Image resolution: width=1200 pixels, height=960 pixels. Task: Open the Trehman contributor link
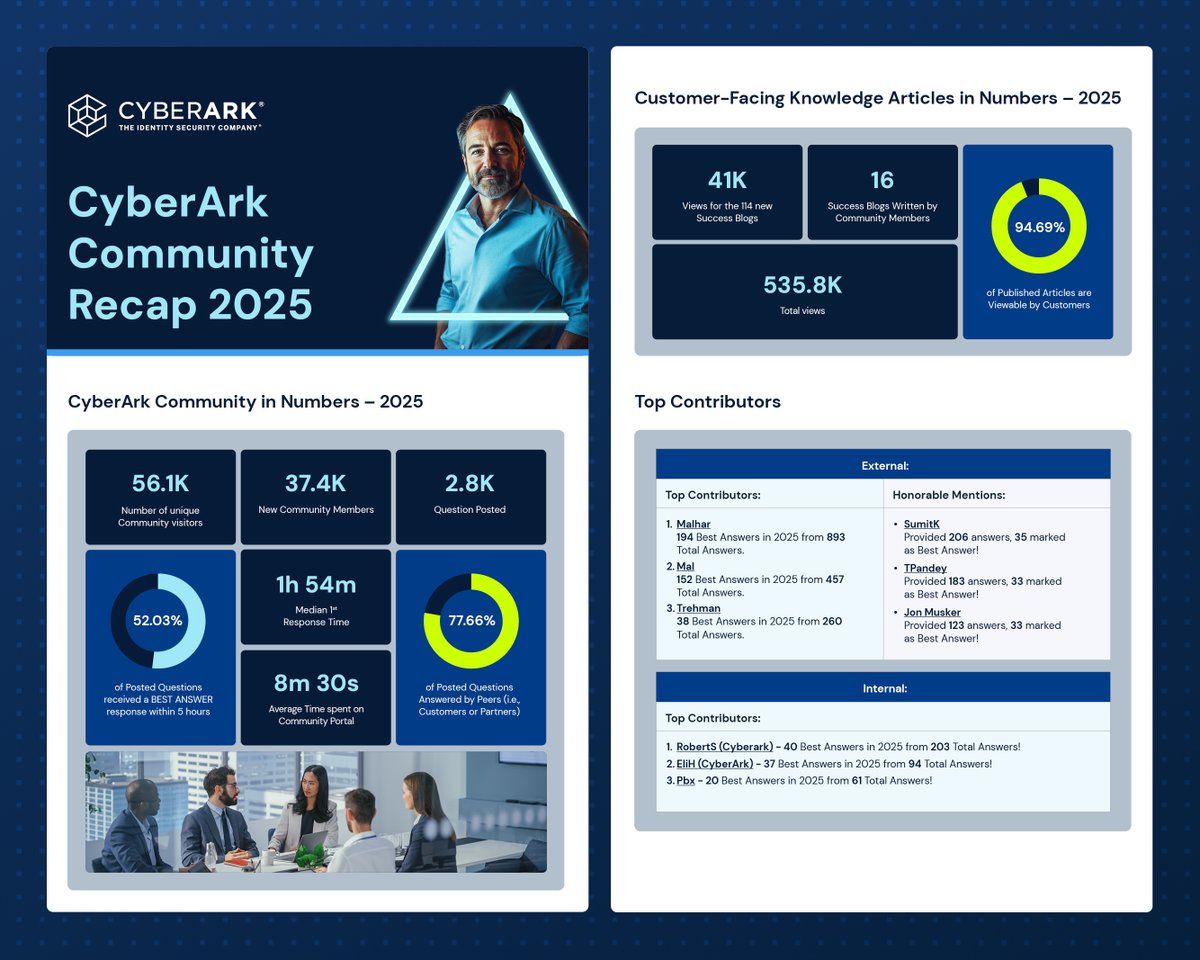click(698, 608)
